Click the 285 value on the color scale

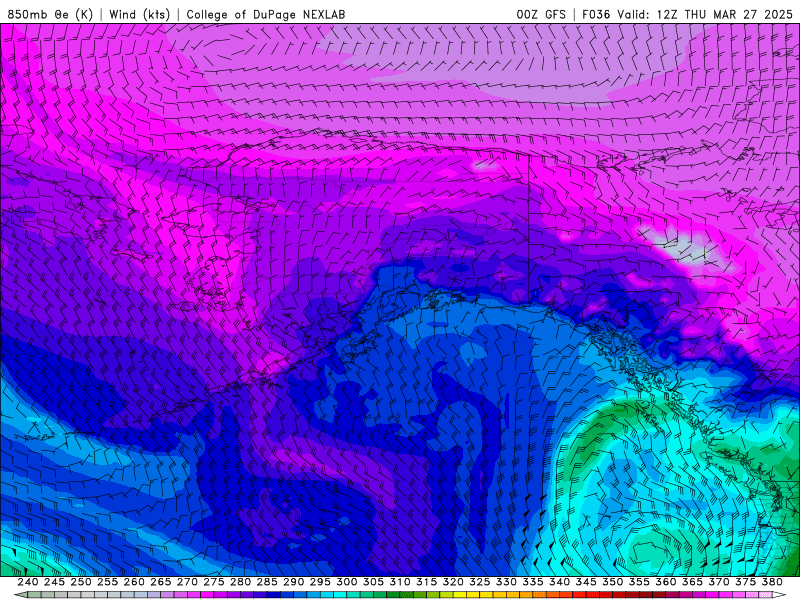[267, 582]
